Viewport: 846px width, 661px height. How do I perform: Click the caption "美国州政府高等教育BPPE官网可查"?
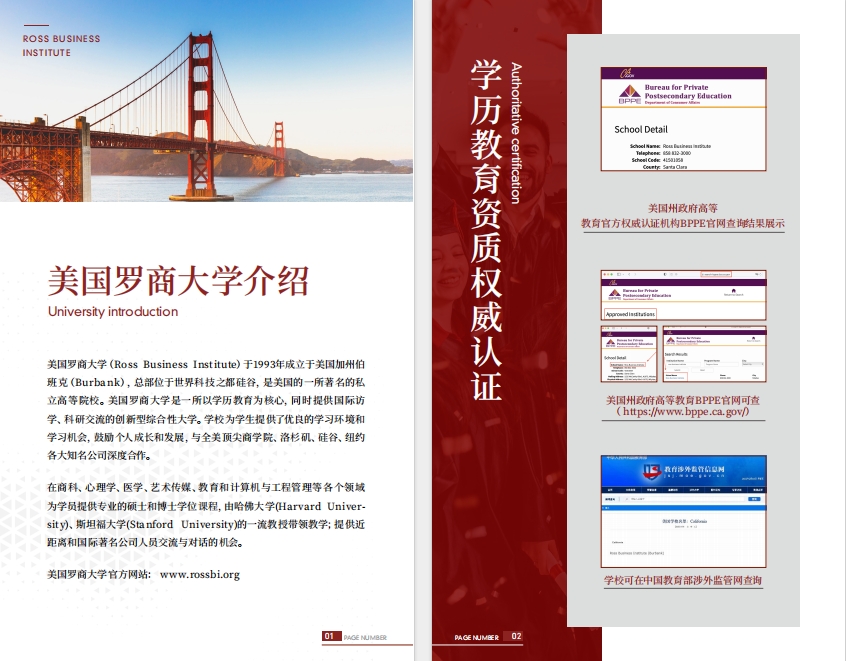point(683,400)
